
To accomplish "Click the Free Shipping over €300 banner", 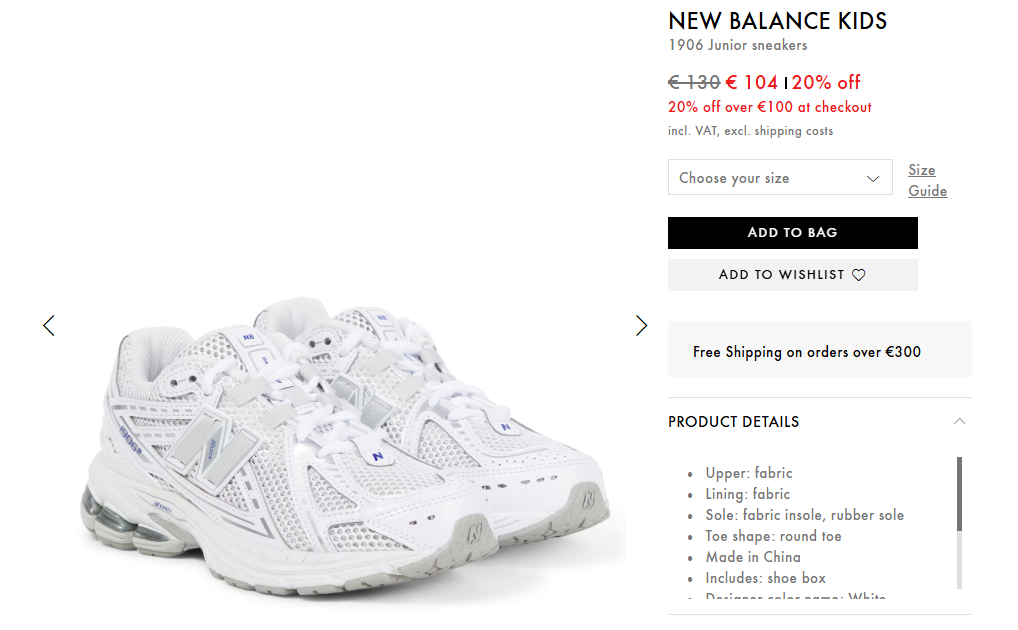I will coord(819,349).
